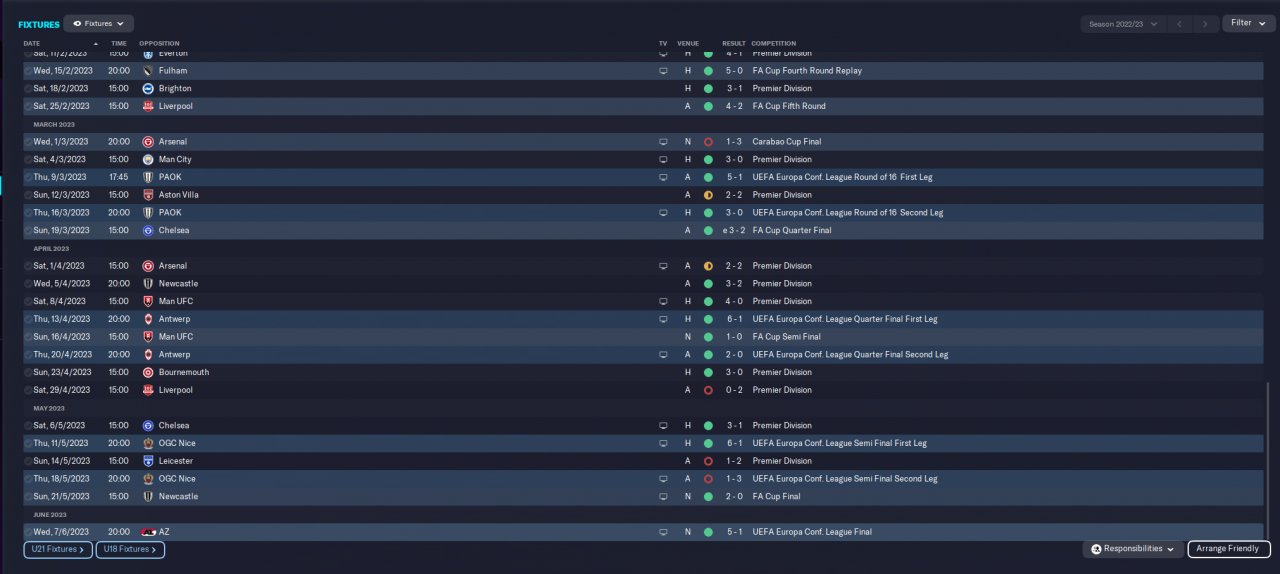The width and height of the screenshot is (1280, 574).
Task: Click 'UEFA Europa Conf. League Final' text
Action: [812, 532]
